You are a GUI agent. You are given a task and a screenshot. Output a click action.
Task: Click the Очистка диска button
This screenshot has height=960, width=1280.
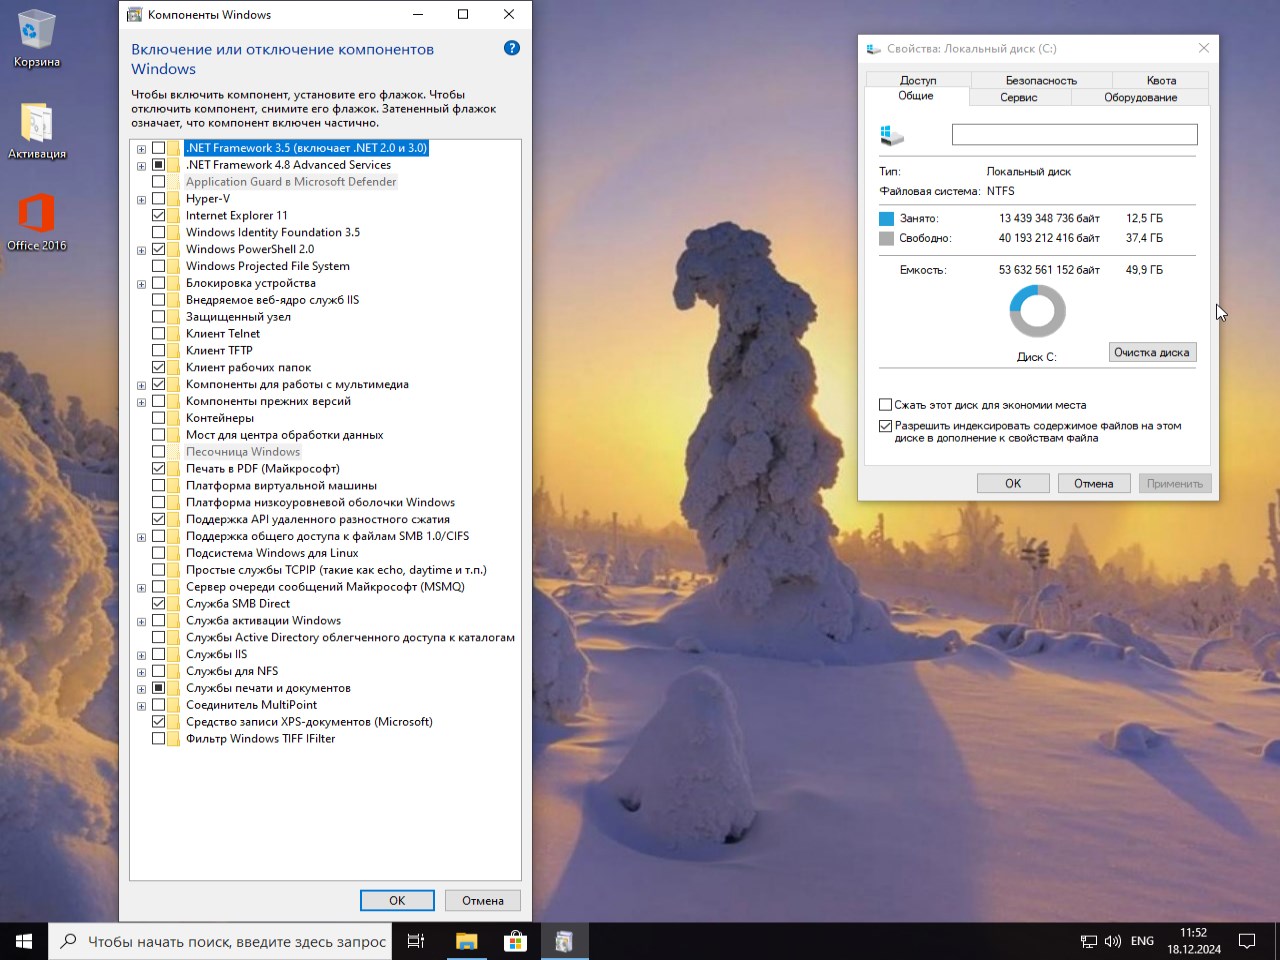coord(1152,352)
